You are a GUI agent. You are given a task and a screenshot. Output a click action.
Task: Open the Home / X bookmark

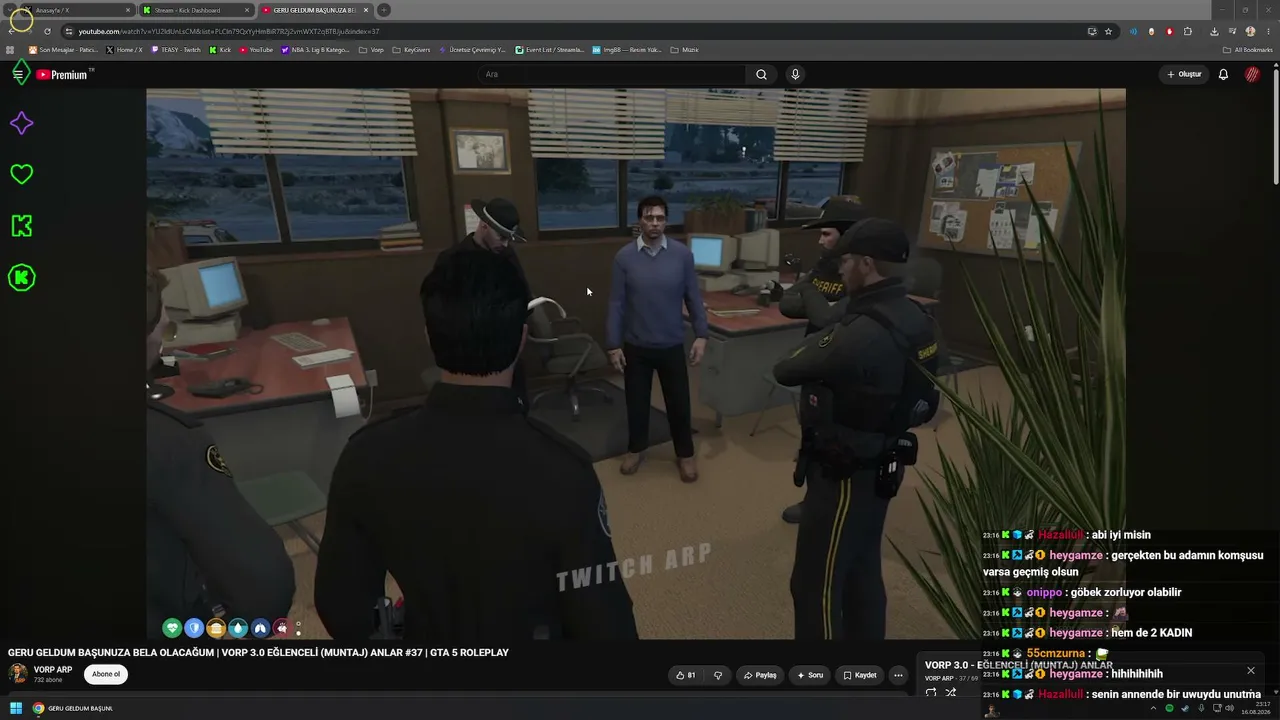point(124,50)
